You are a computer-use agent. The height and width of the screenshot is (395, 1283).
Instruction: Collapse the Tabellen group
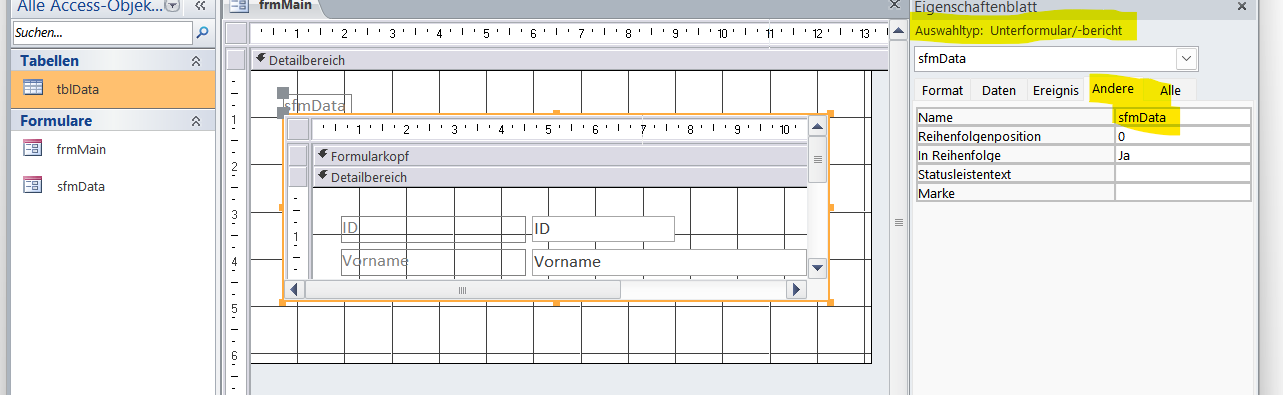[196, 61]
